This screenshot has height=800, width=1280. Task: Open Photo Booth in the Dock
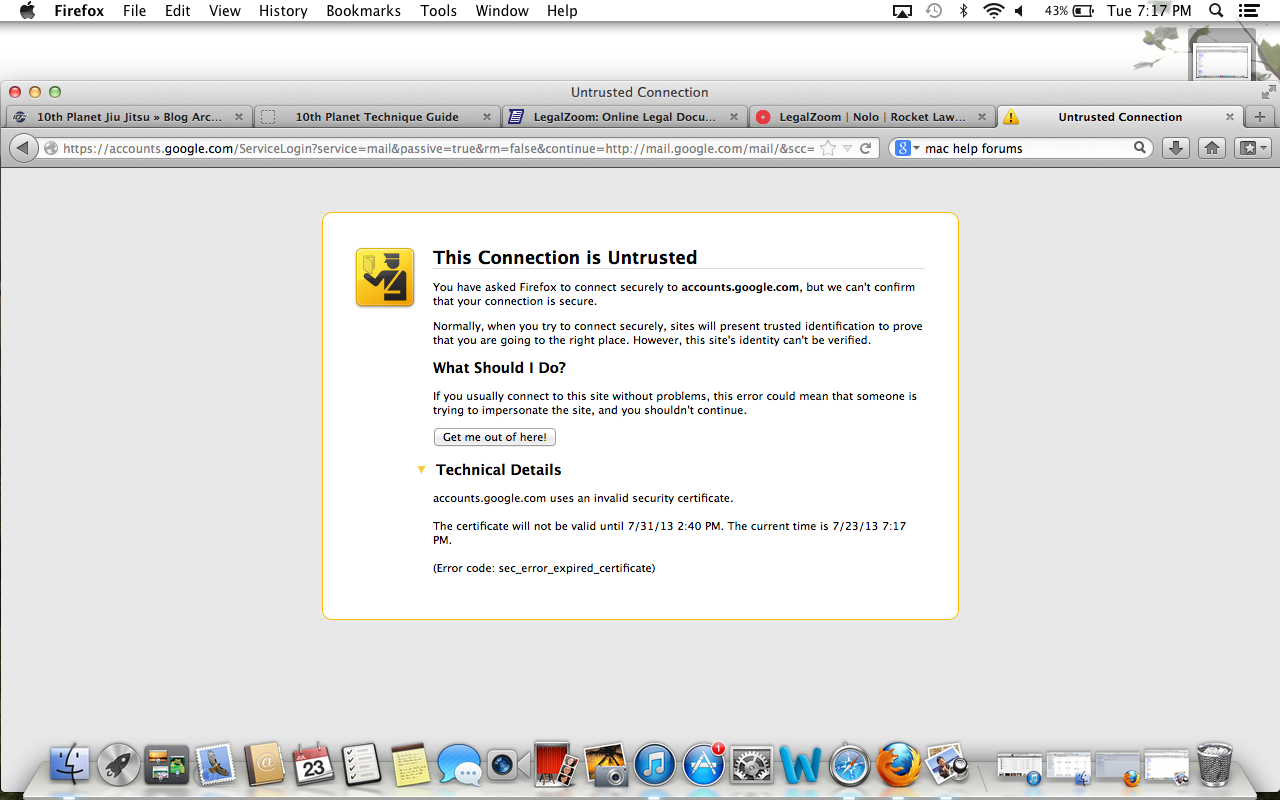click(556, 765)
